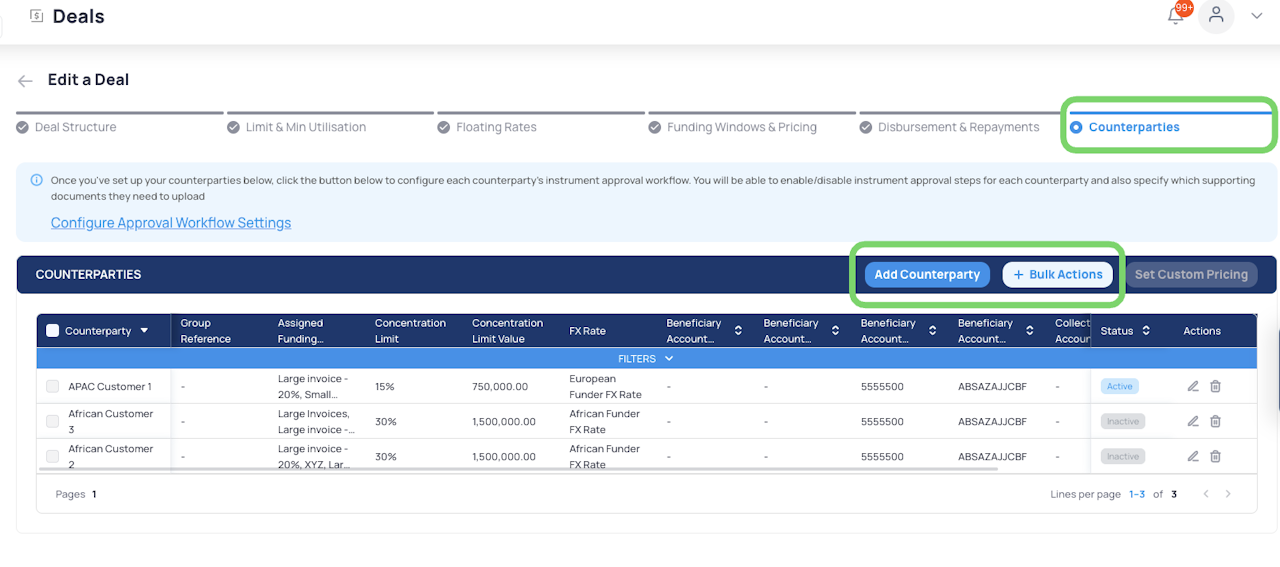Click the notifications bell icon
Screen dimensions: 1280x567
(x=1176, y=16)
